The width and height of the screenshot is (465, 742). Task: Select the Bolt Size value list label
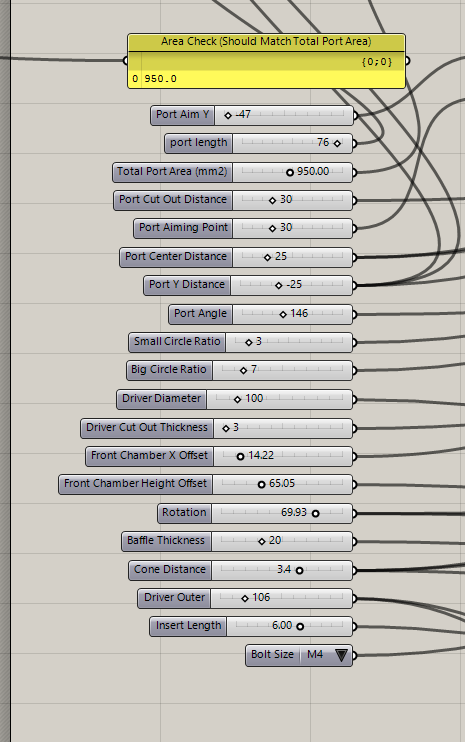point(272,655)
